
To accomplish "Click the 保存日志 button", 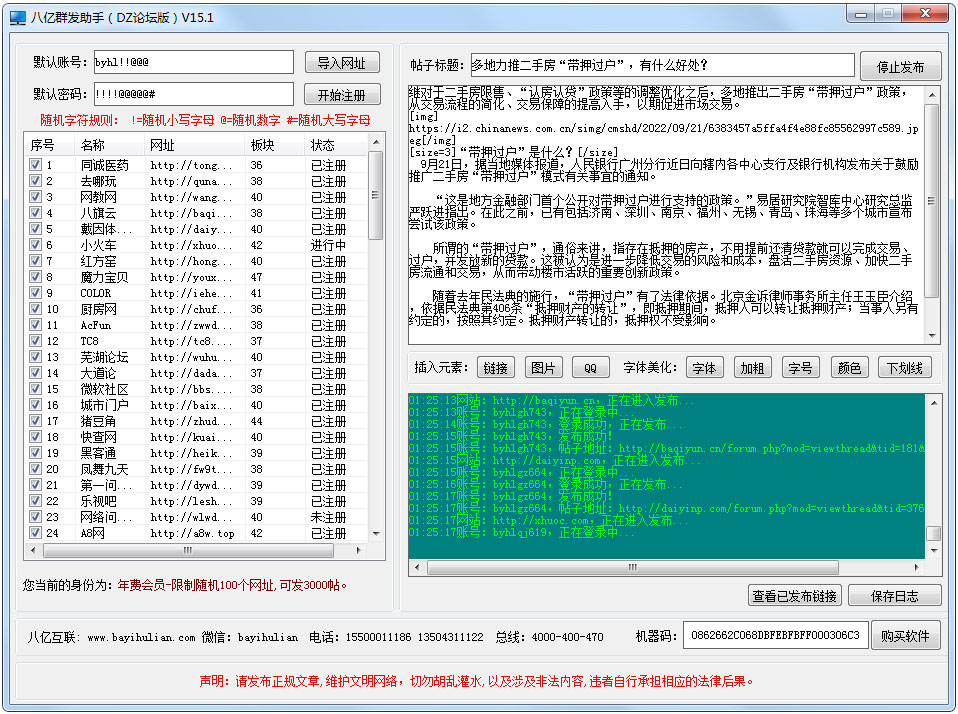I will (x=894, y=596).
